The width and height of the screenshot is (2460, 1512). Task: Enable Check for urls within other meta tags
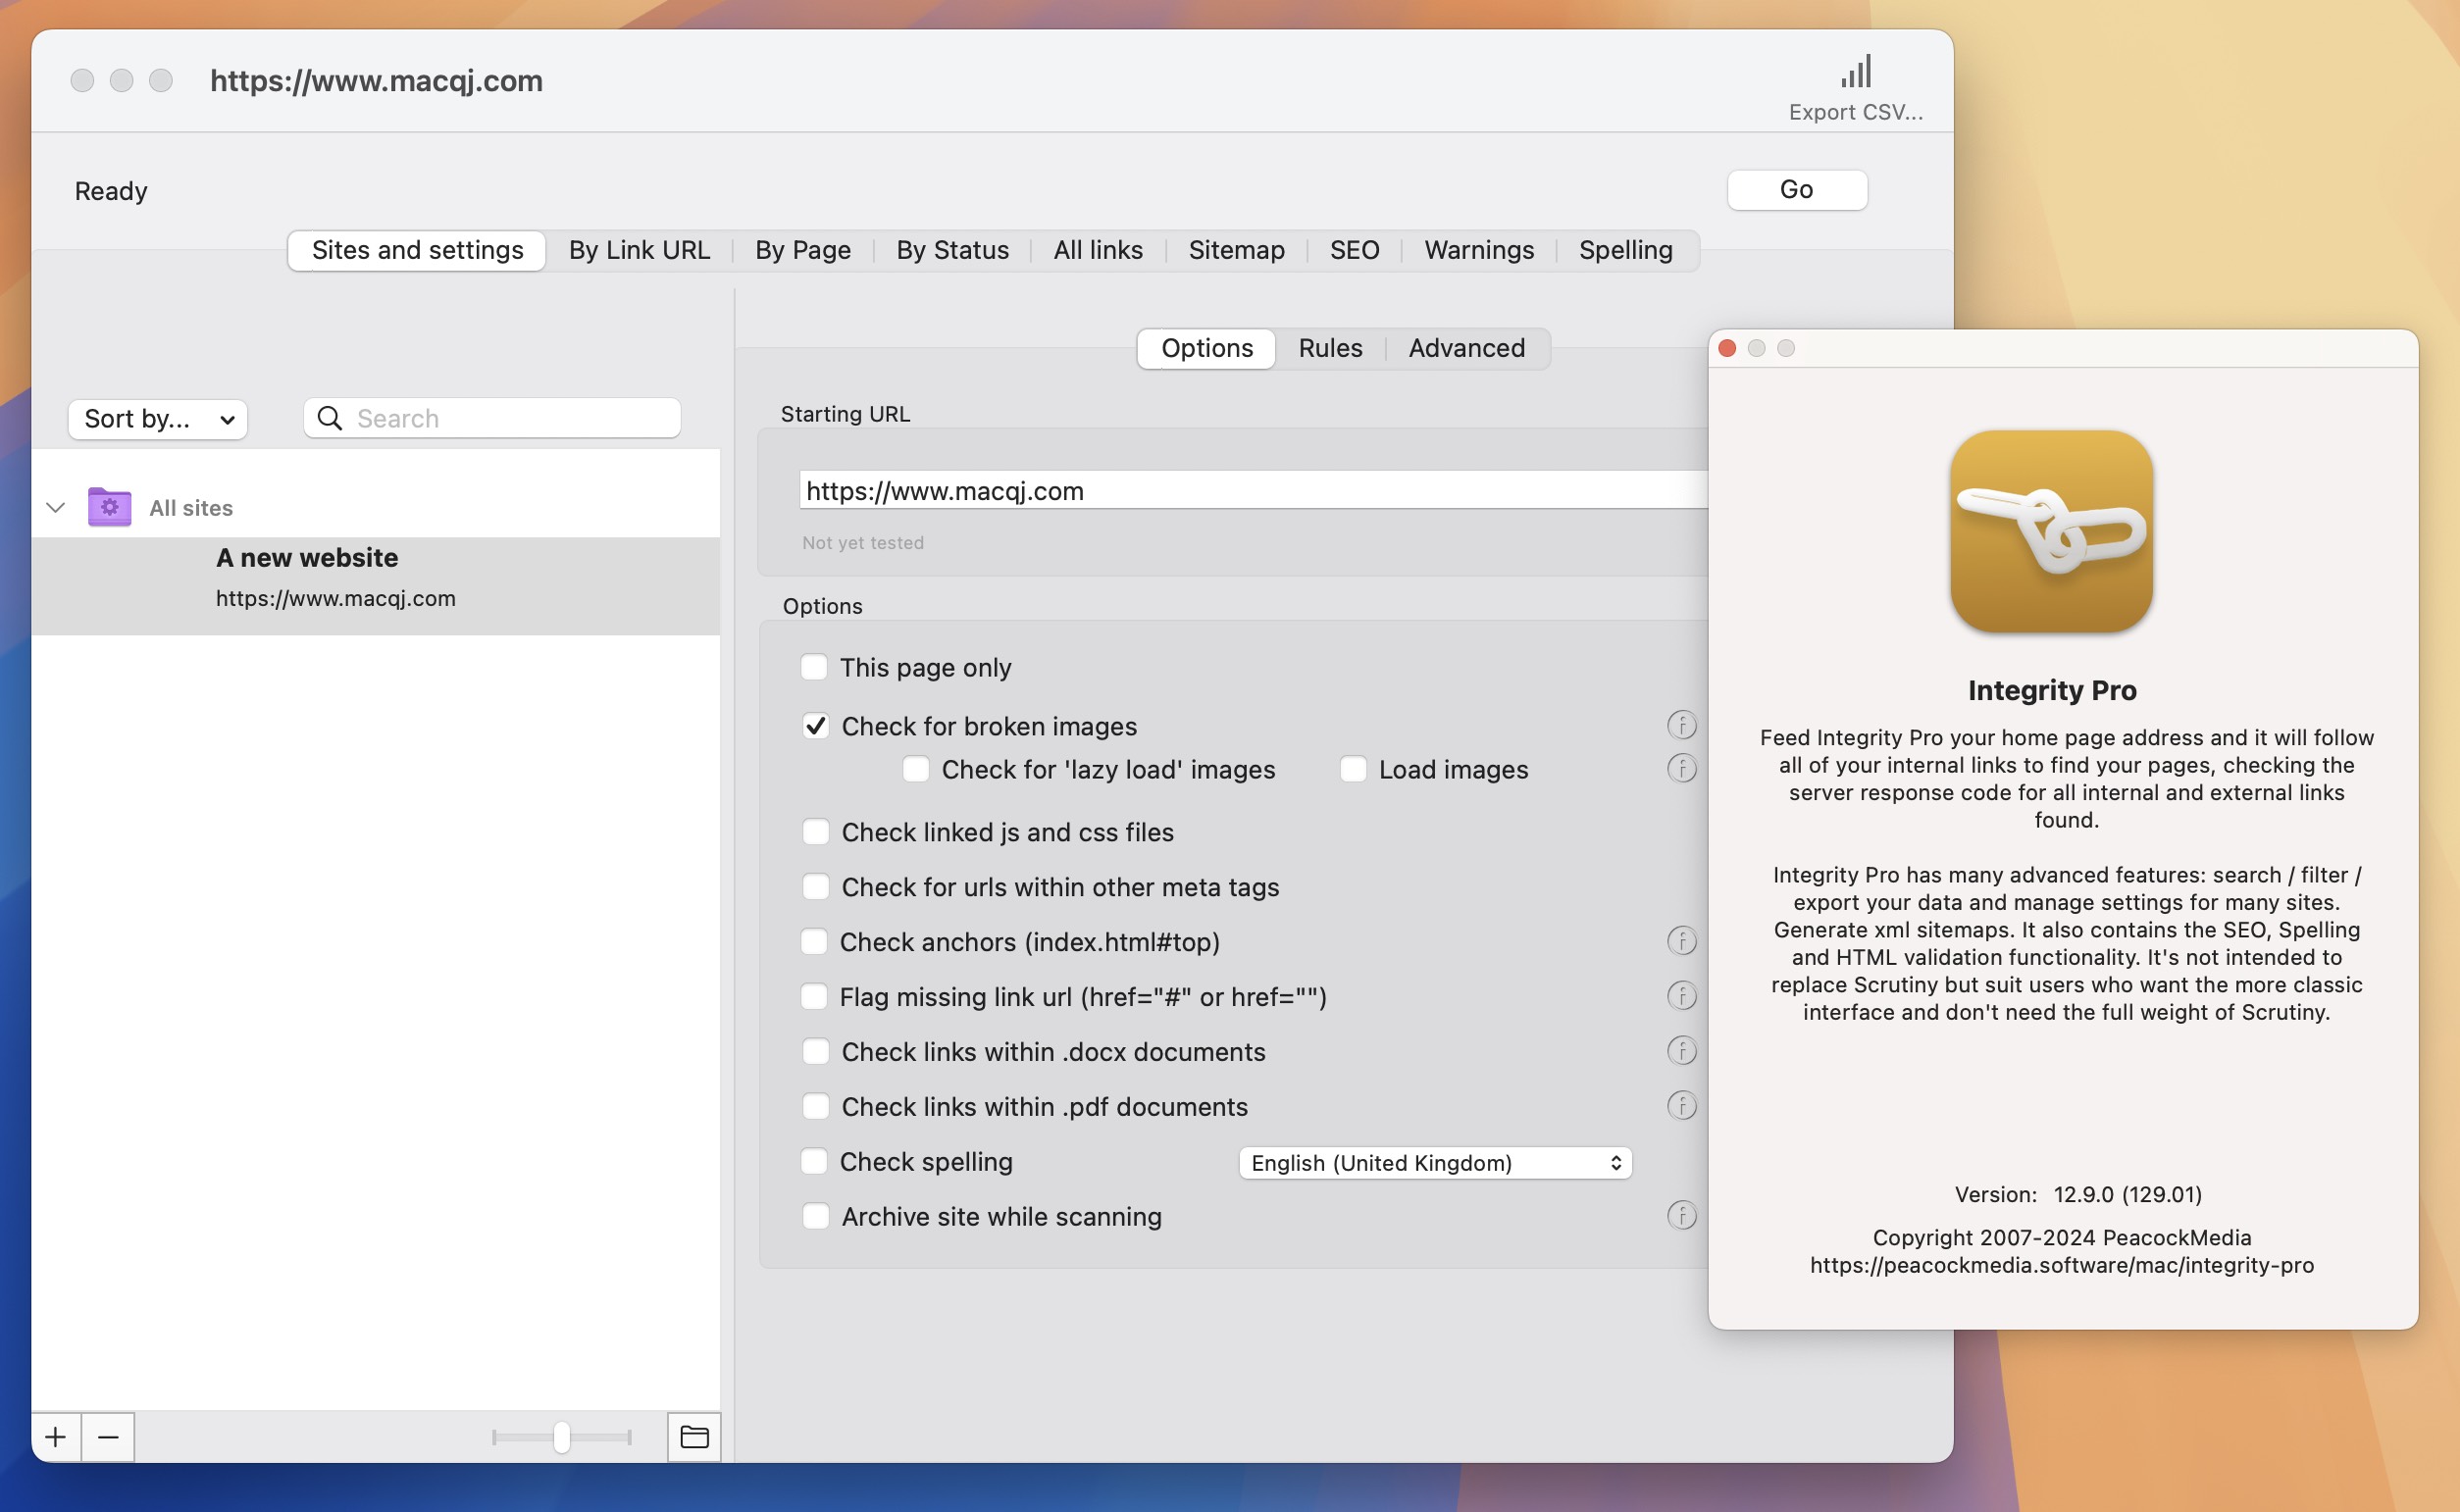(x=816, y=887)
